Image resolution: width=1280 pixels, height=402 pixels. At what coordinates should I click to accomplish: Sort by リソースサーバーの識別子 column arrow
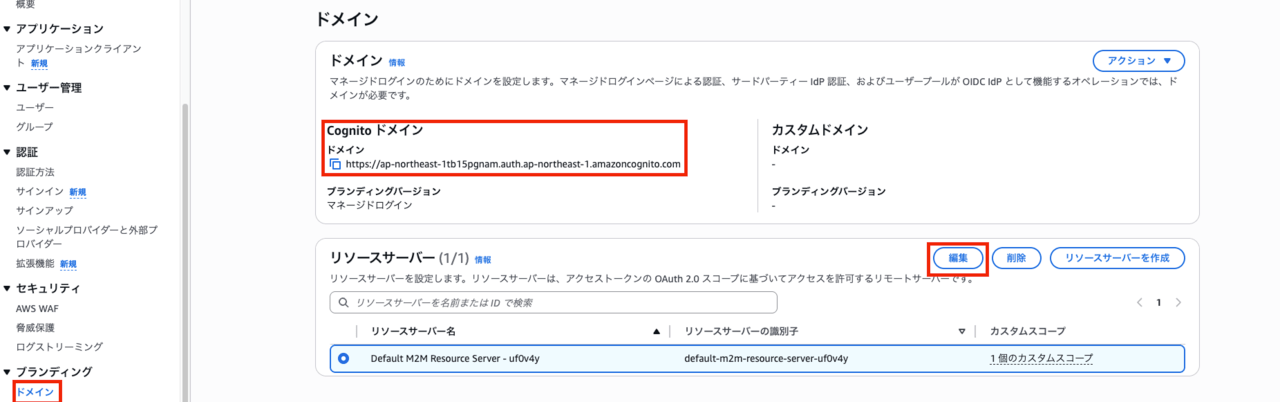(961, 331)
